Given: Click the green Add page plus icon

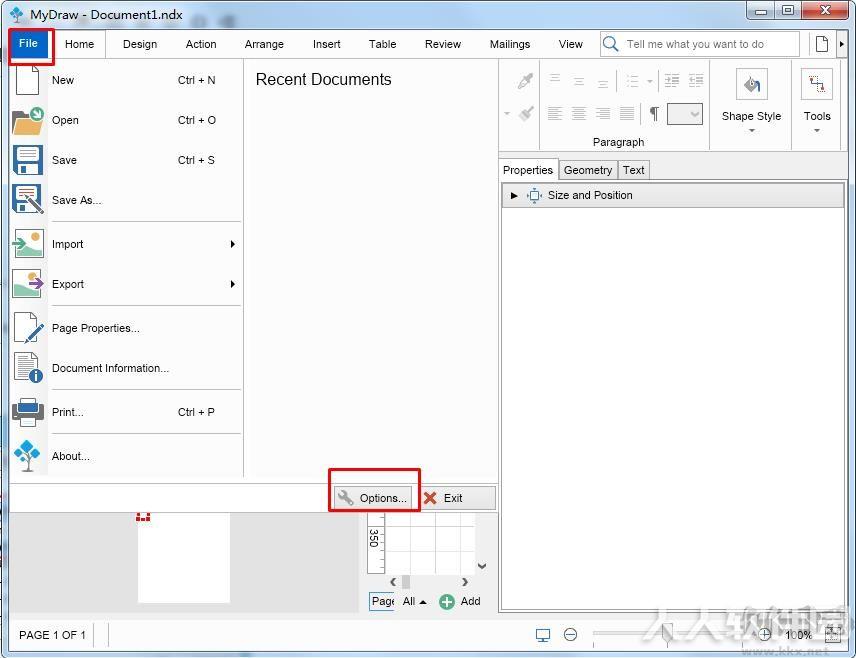Looking at the screenshot, I should coord(447,602).
